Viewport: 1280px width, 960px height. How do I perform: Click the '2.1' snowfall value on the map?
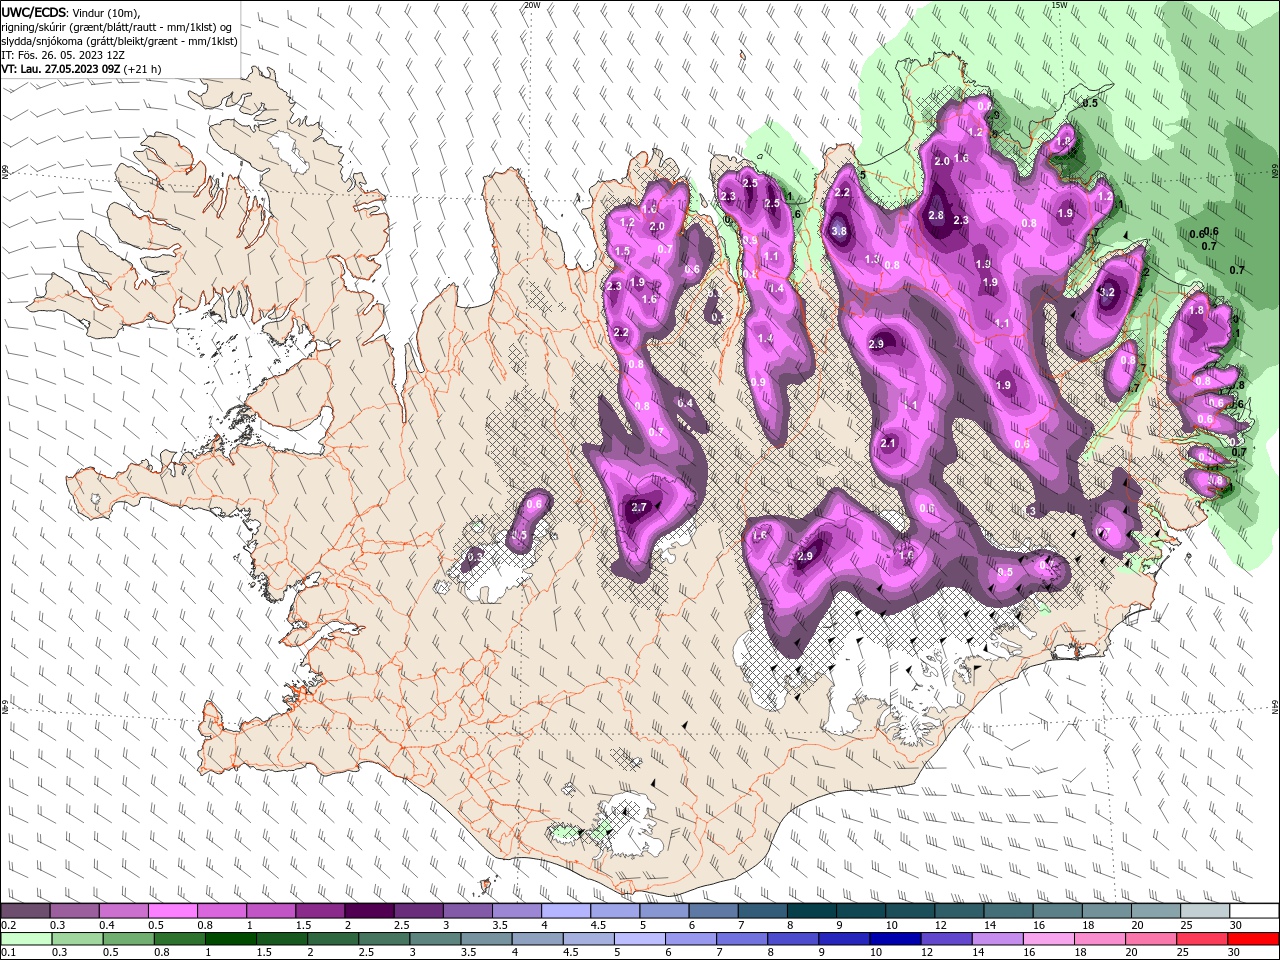pyautogui.click(x=888, y=443)
